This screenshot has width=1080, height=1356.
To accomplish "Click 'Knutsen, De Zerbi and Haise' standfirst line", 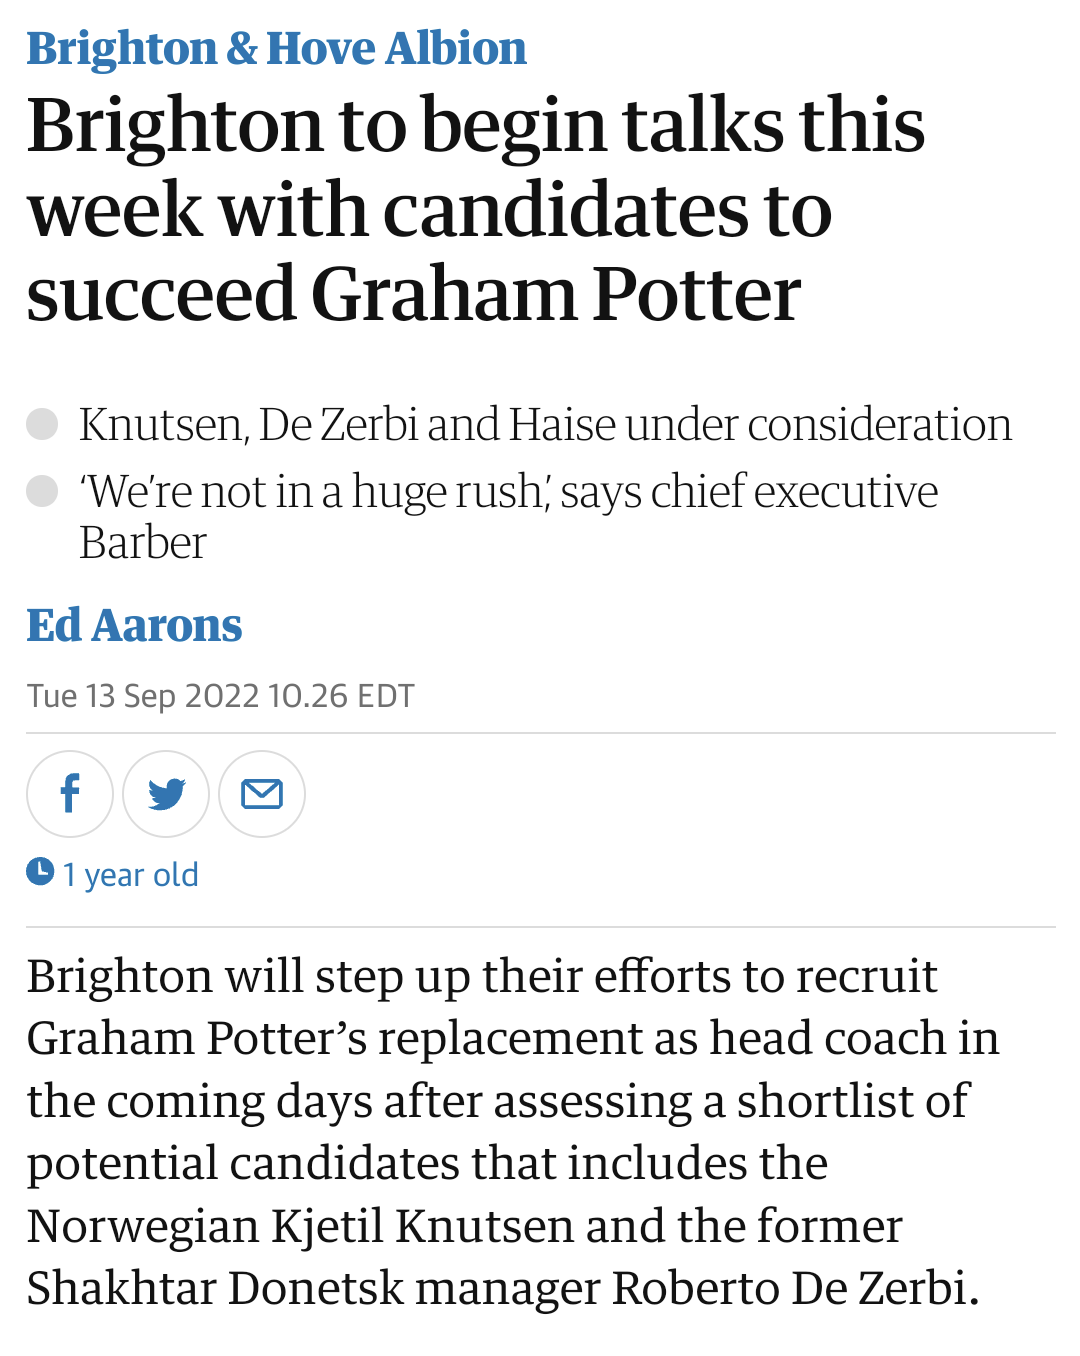I will click(545, 425).
